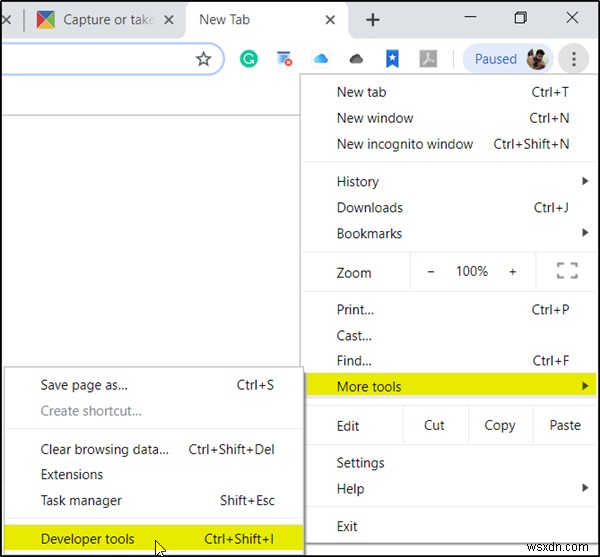The width and height of the screenshot is (600, 557).
Task: Expand the History submenu
Action: 450,181
